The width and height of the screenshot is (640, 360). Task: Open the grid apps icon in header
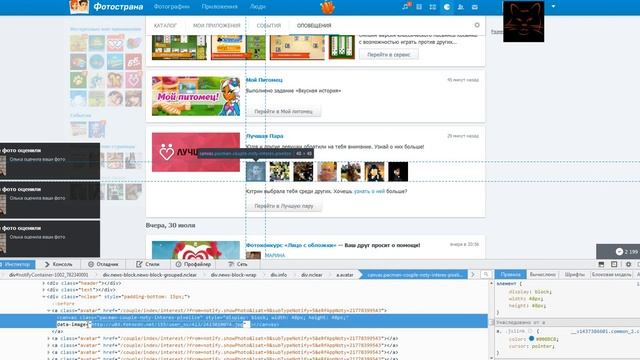(433, 7)
